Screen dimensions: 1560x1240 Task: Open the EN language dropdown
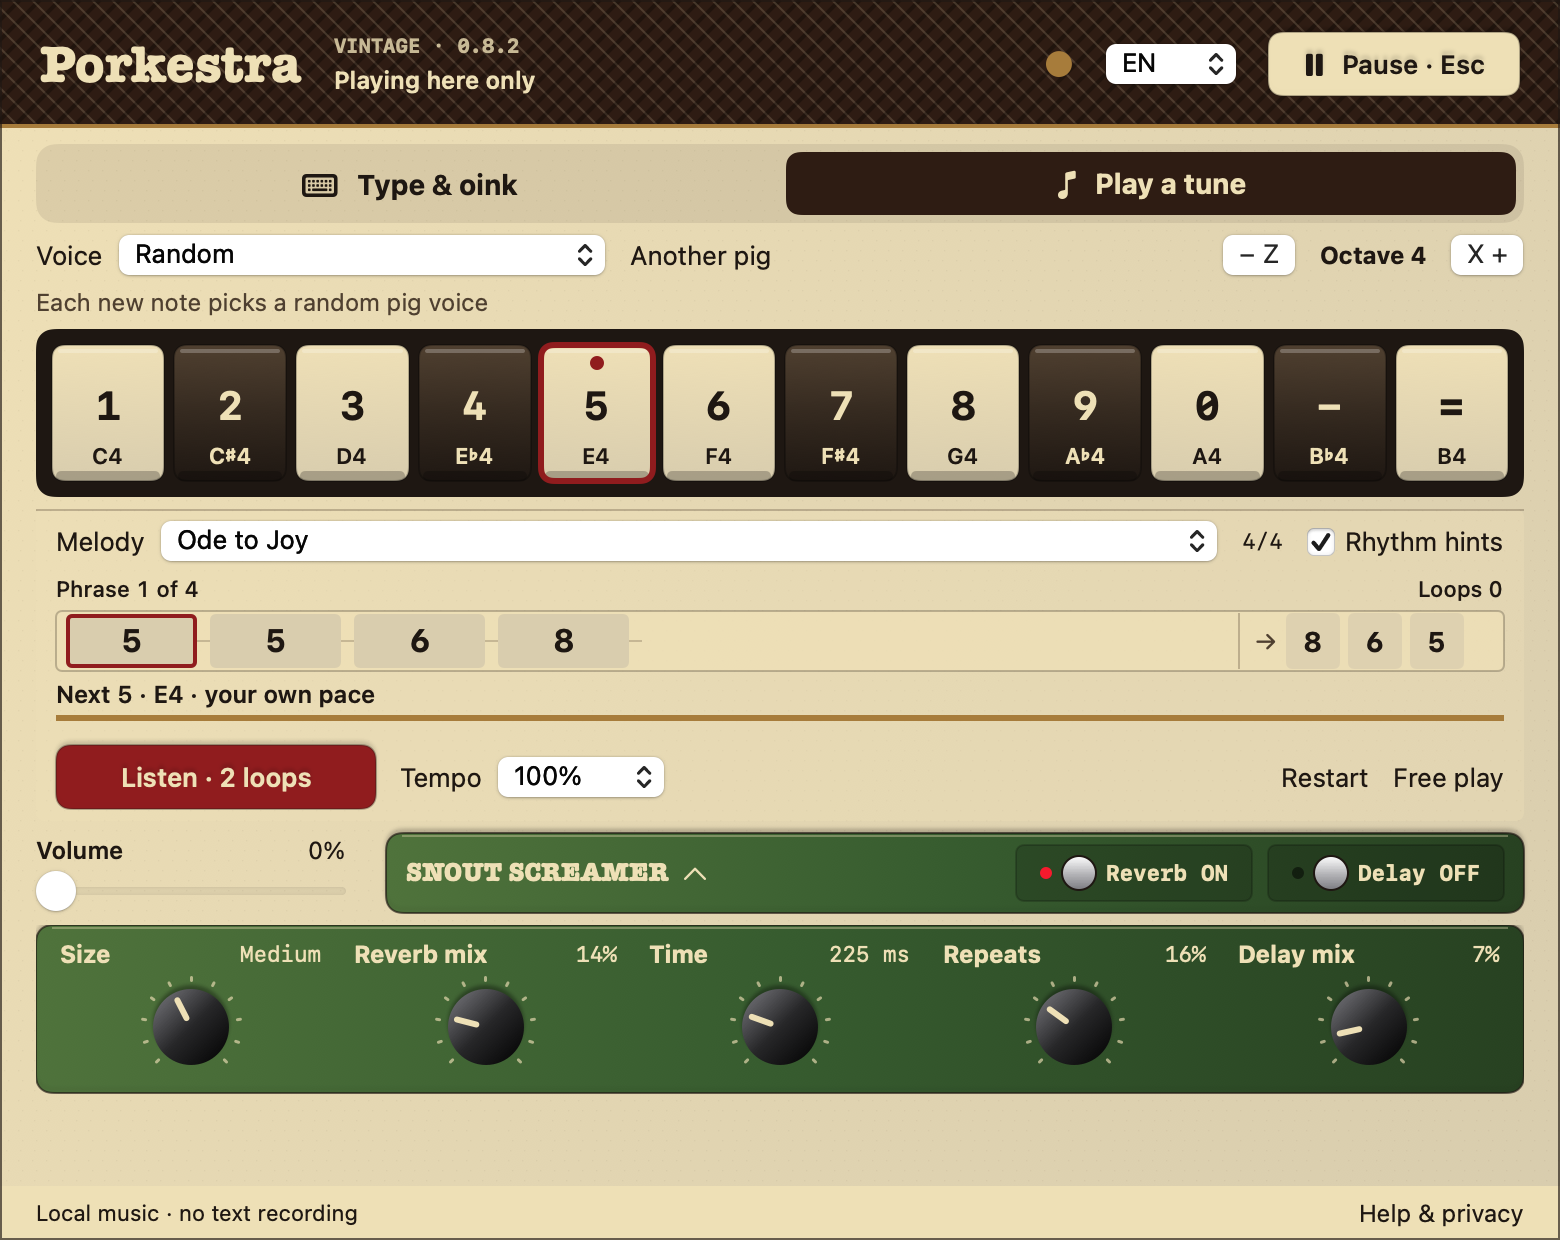(x=1171, y=64)
